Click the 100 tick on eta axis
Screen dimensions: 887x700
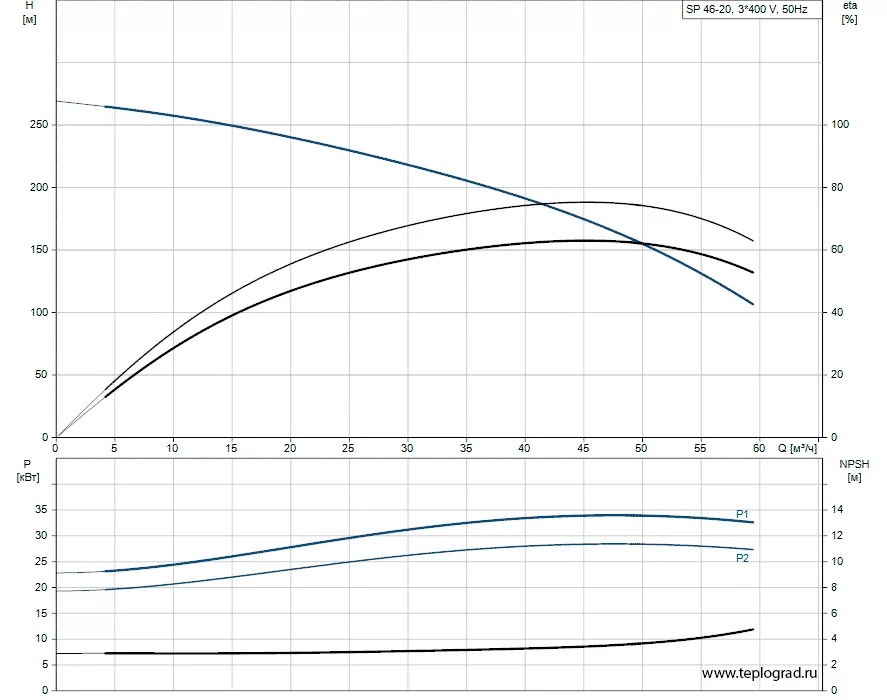[x=840, y=124]
